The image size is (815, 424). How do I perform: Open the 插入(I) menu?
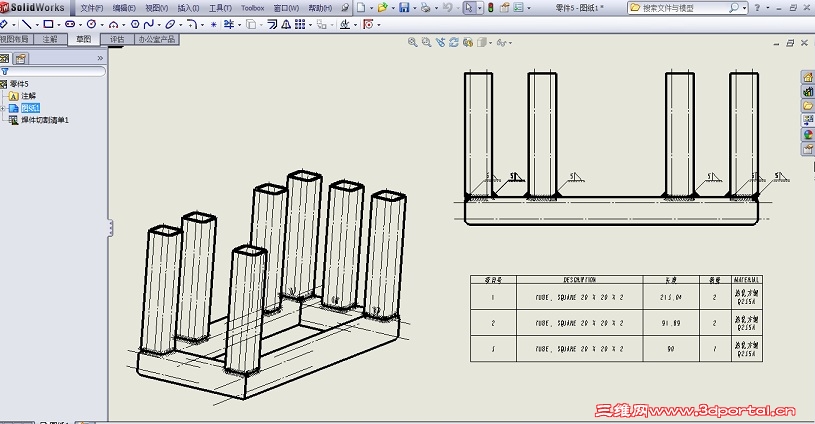[x=188, y=8]
